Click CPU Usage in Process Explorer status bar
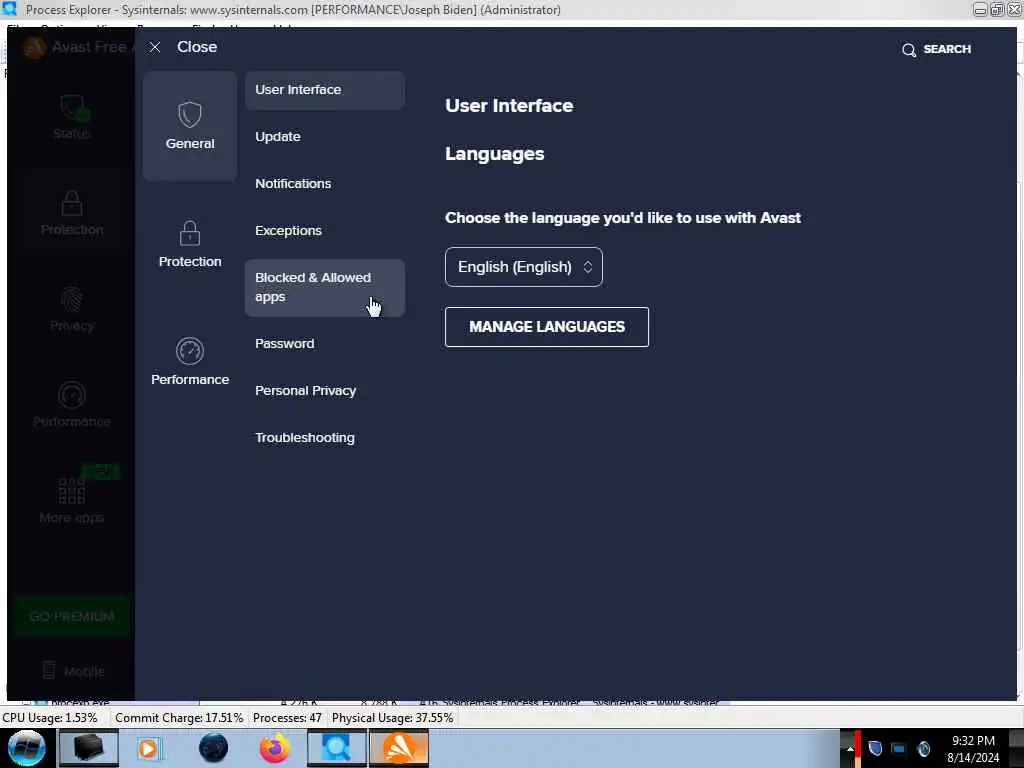1024x768 pixels. tap(50, 718)
